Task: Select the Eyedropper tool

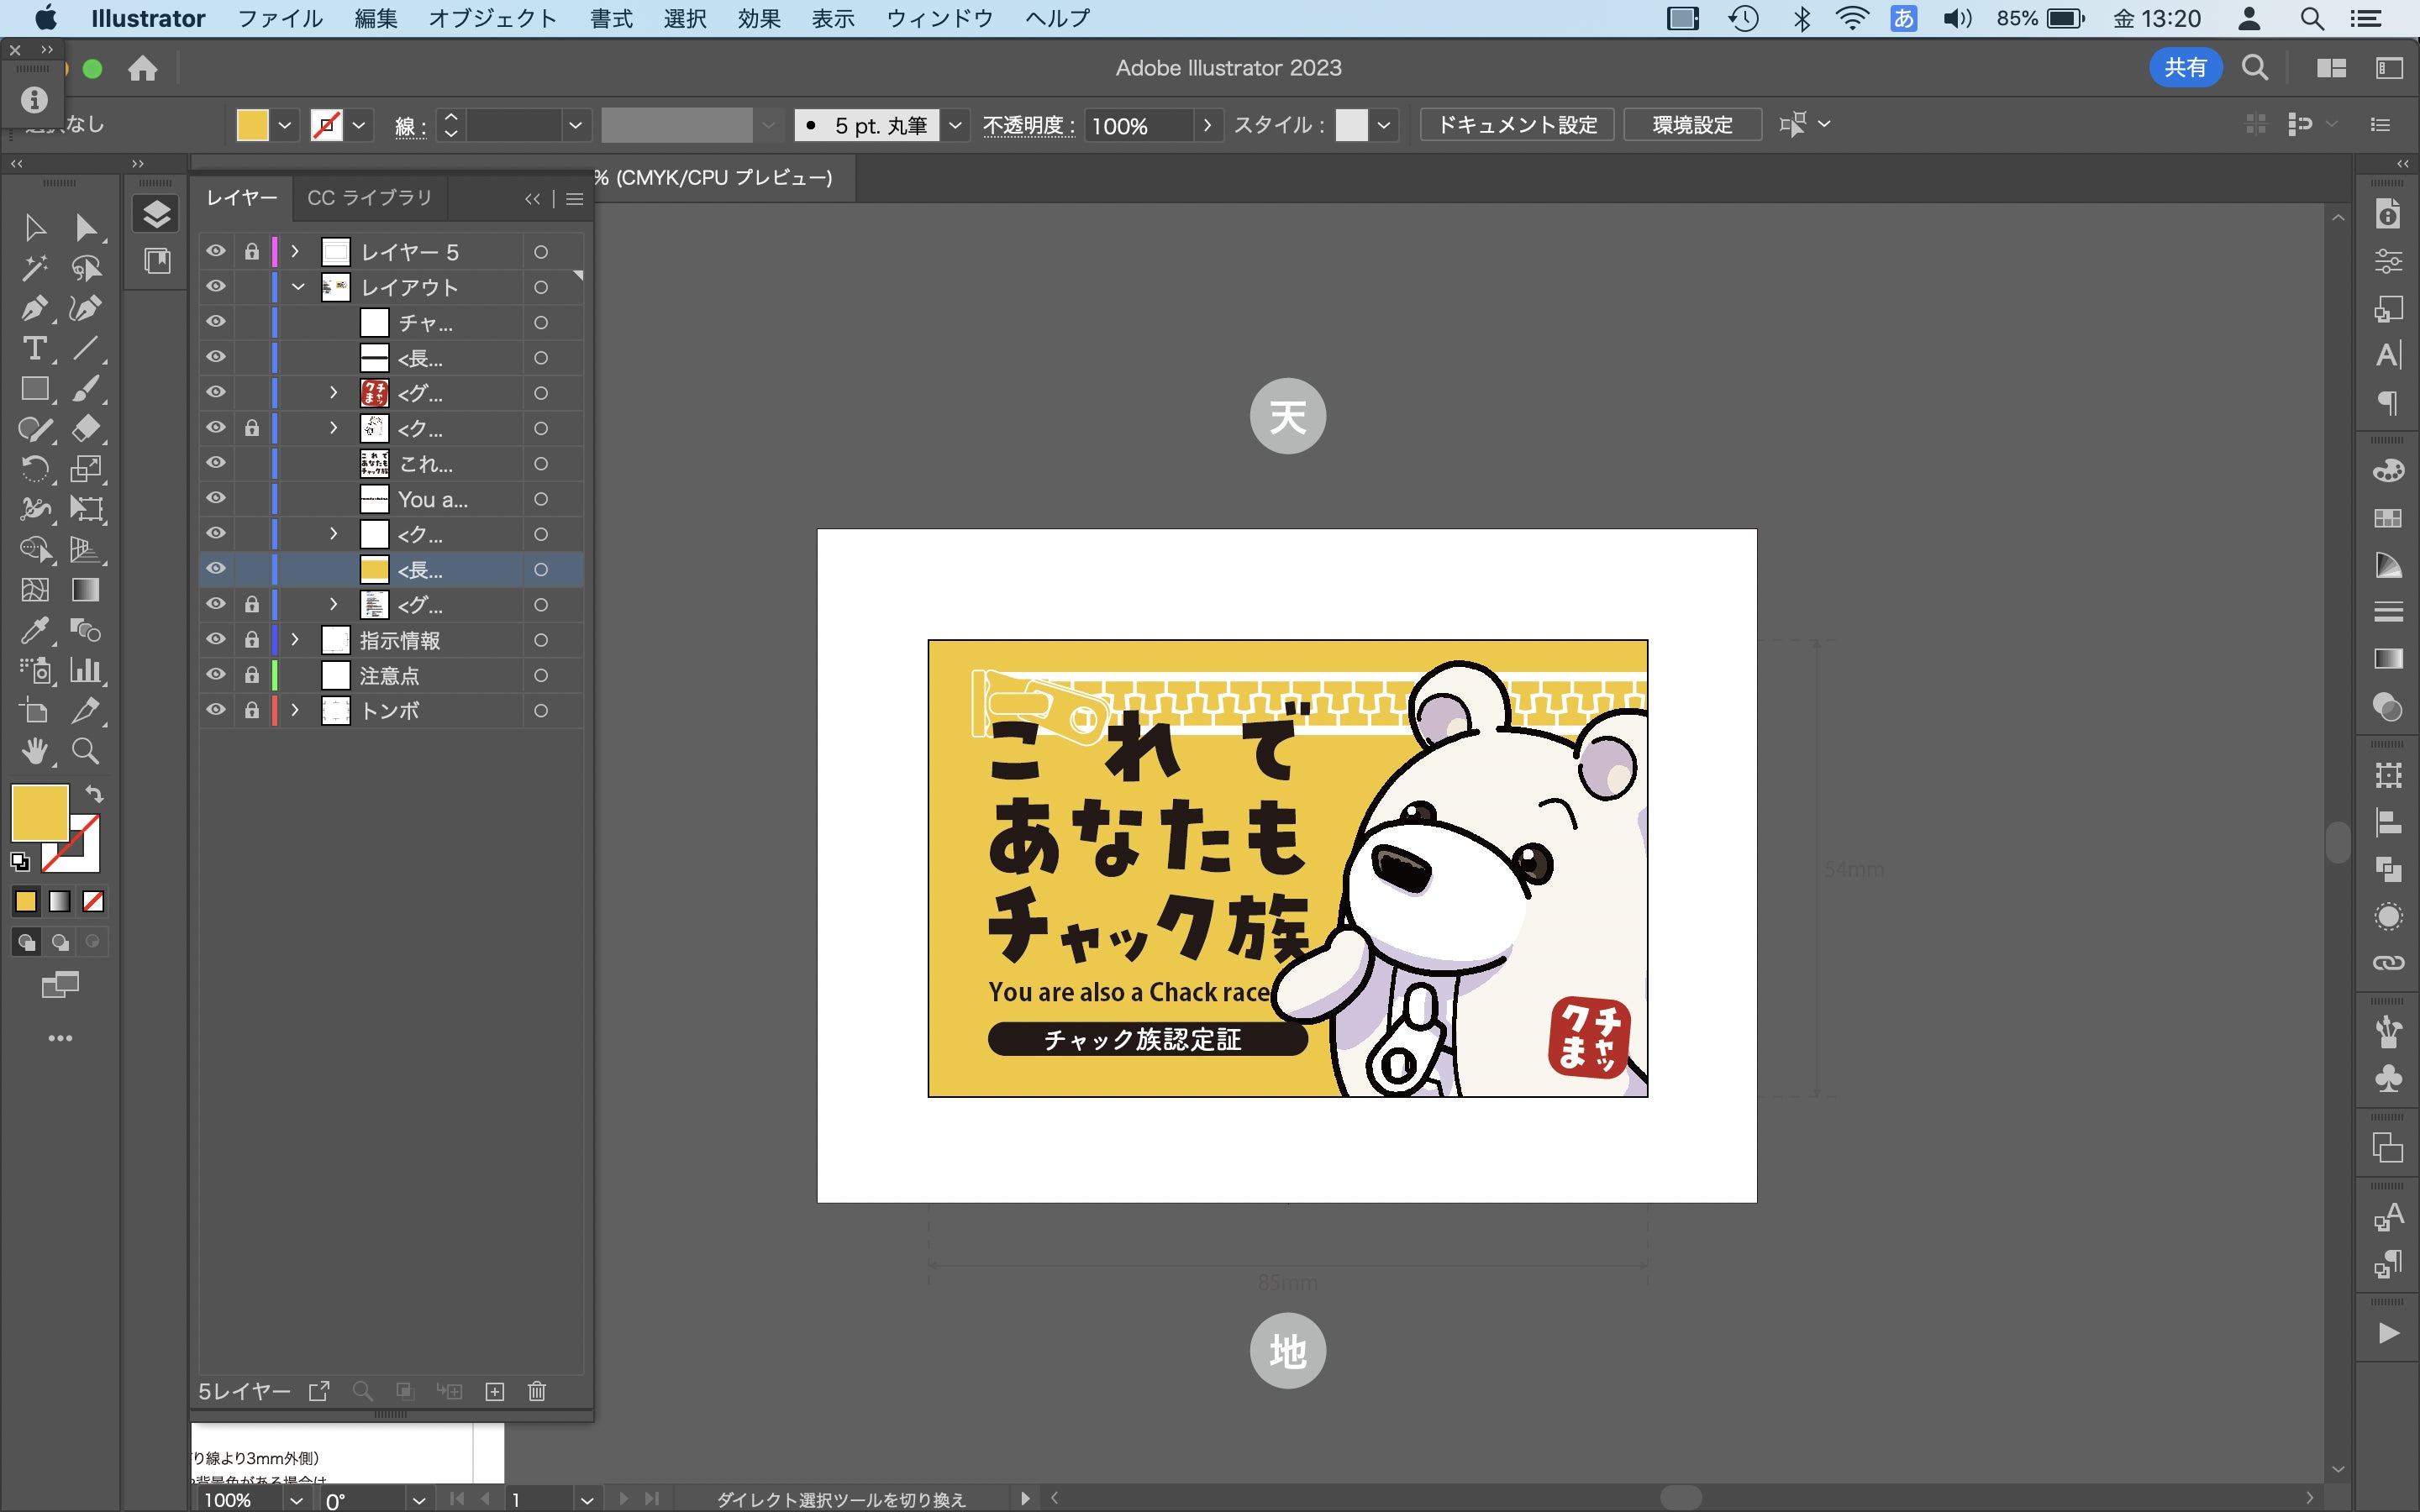Action: tap(34, 630)
